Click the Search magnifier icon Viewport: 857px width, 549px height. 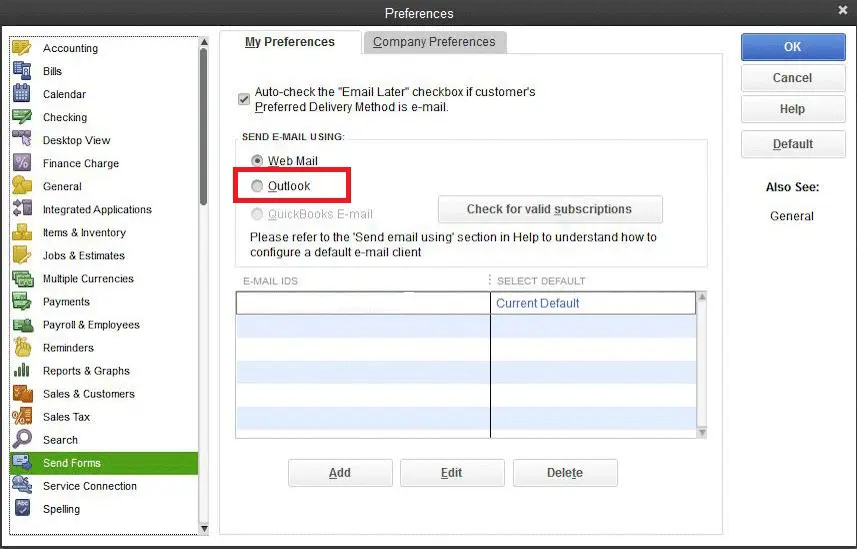coord(22,439)
